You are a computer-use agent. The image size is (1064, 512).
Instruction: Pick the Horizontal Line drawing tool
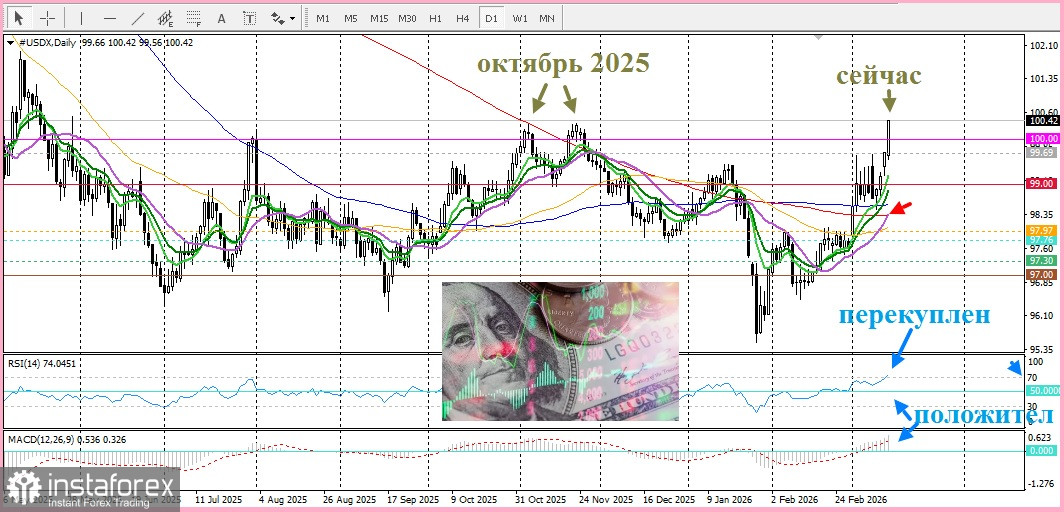point(110,18)
